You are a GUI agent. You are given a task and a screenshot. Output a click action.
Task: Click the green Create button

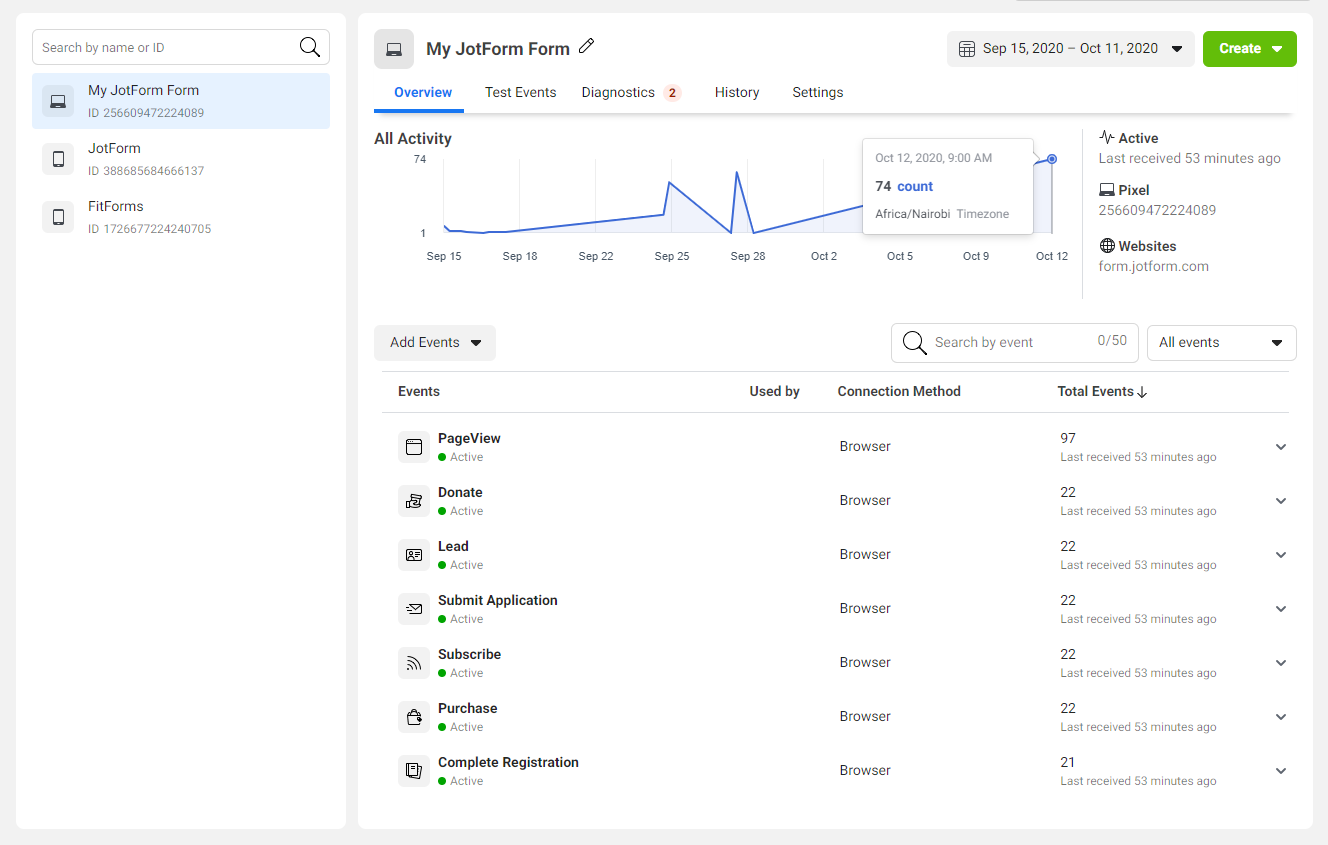pyautogui.click(x=1249, y=49)
